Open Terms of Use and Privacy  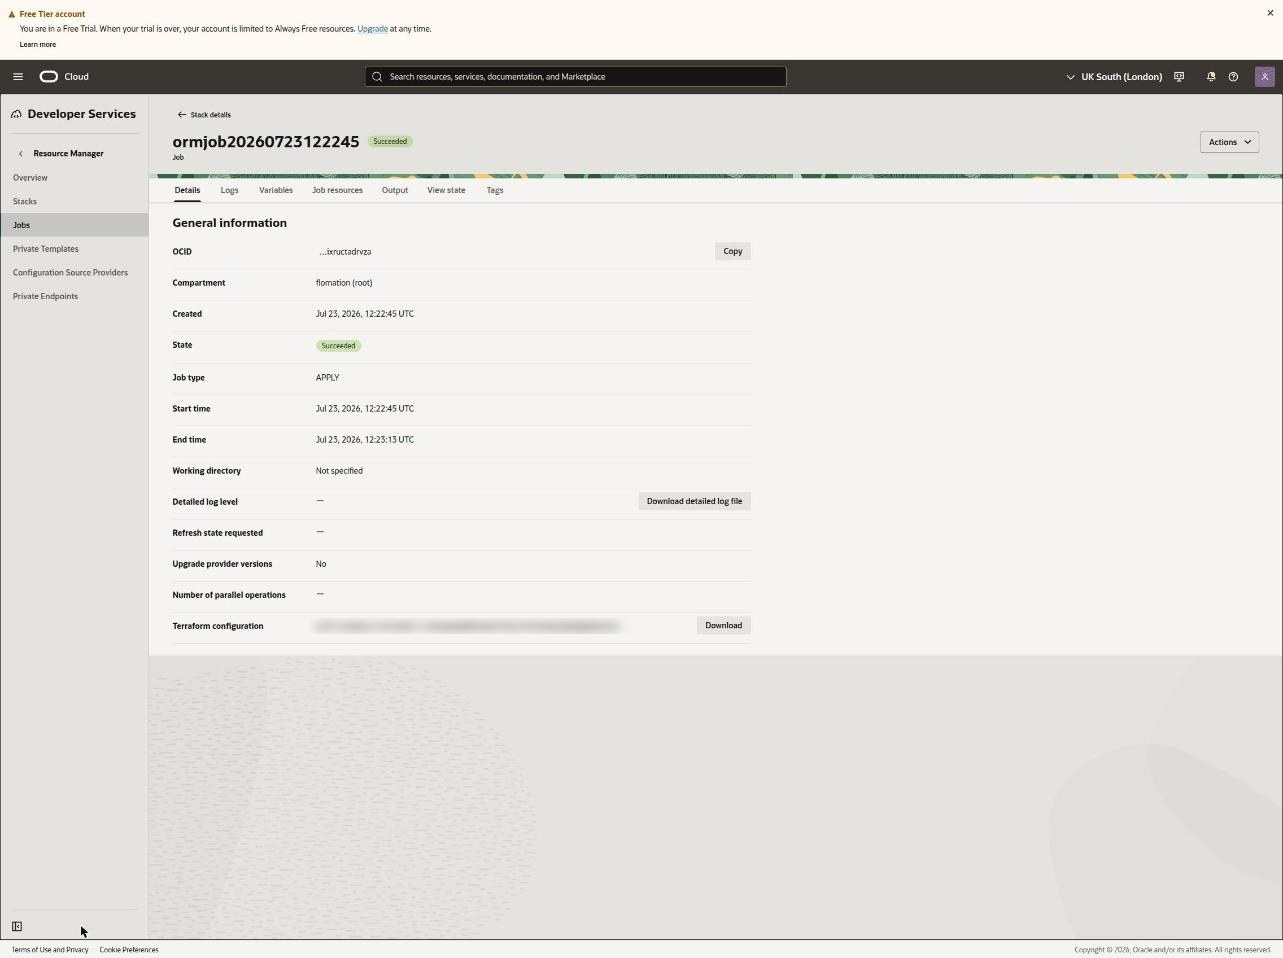click(50, 950)
